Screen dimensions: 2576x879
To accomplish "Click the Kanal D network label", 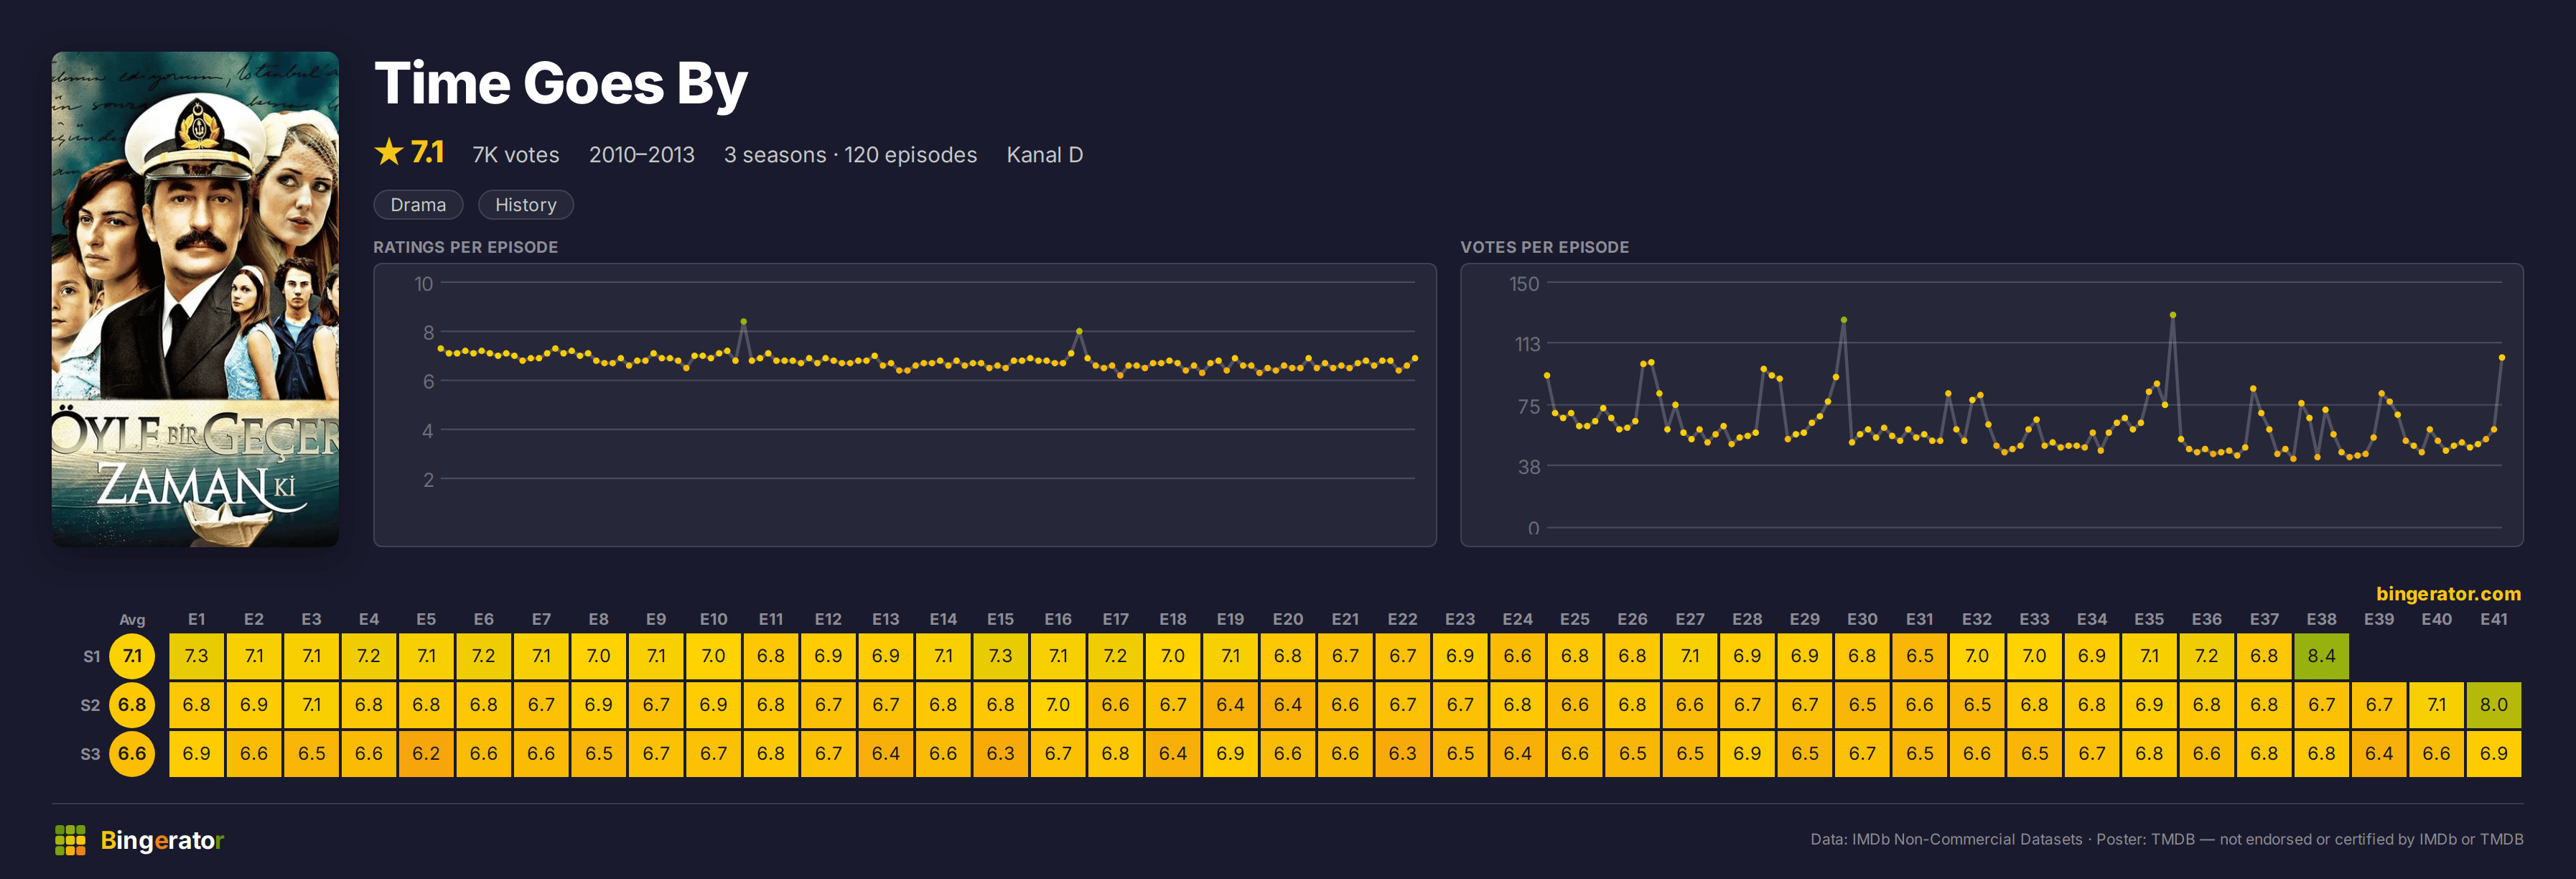I will pos(1044,155).
